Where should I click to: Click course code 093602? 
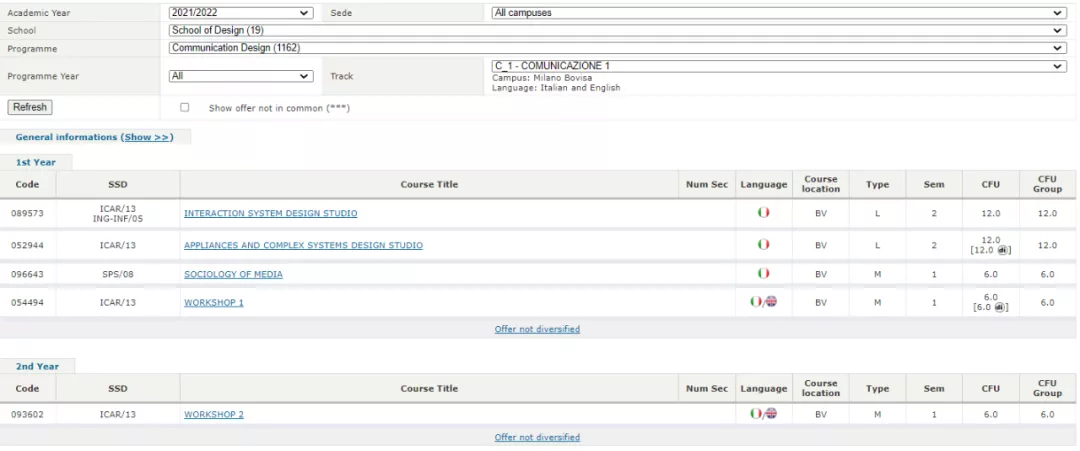28,415
